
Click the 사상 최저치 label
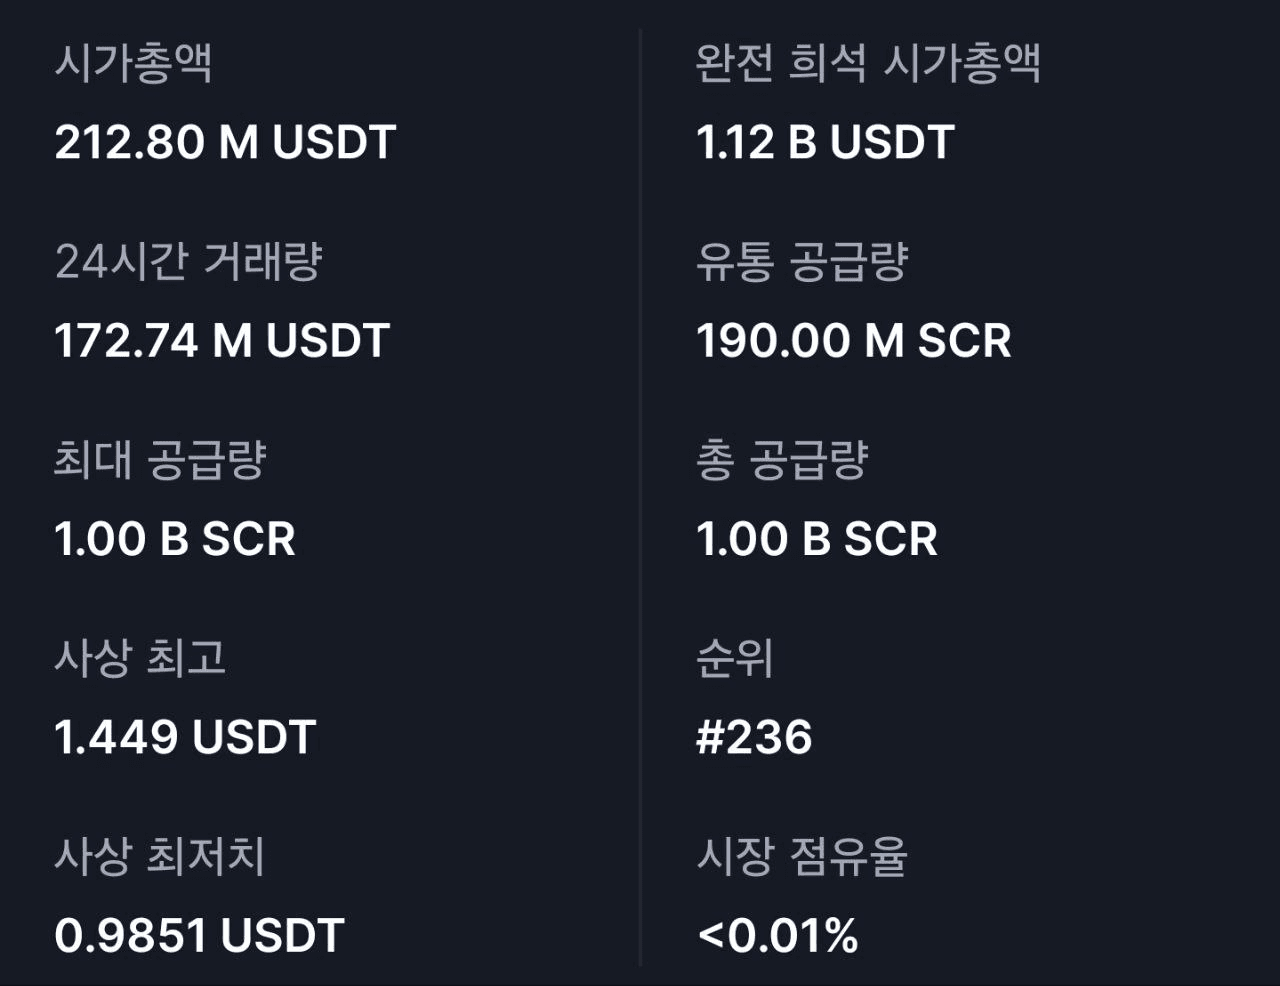160,856
